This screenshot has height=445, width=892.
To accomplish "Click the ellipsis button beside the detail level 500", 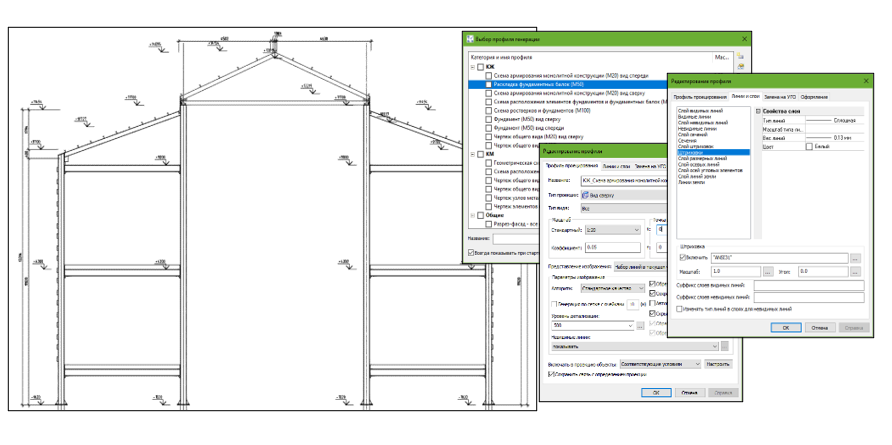I will (641, 326).
